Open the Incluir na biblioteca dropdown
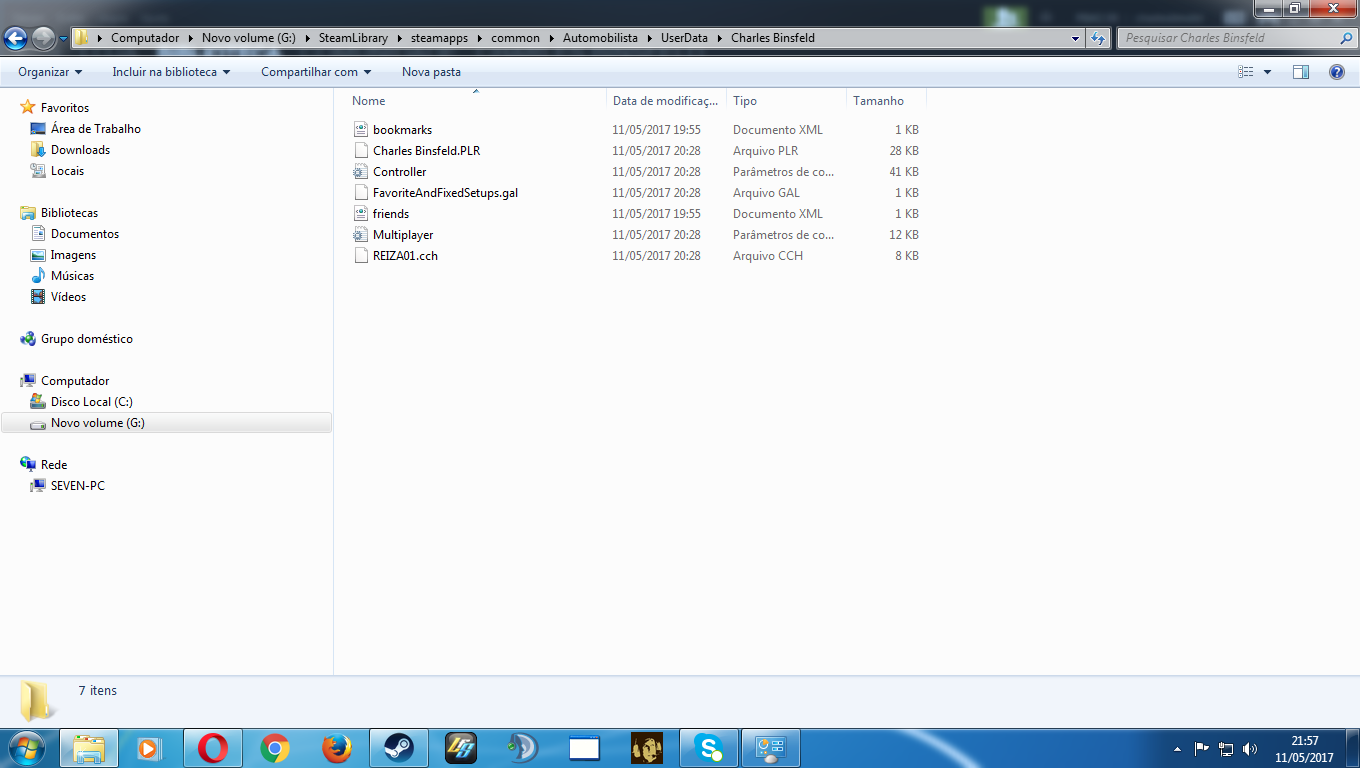The height and width of the screenshot is (768, 1360). click(171, 72)
